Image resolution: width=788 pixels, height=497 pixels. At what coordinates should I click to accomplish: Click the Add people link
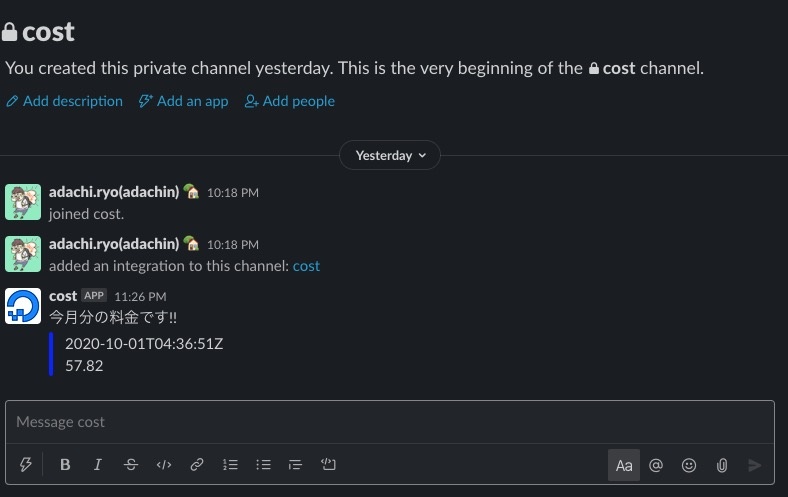point(290,101)
